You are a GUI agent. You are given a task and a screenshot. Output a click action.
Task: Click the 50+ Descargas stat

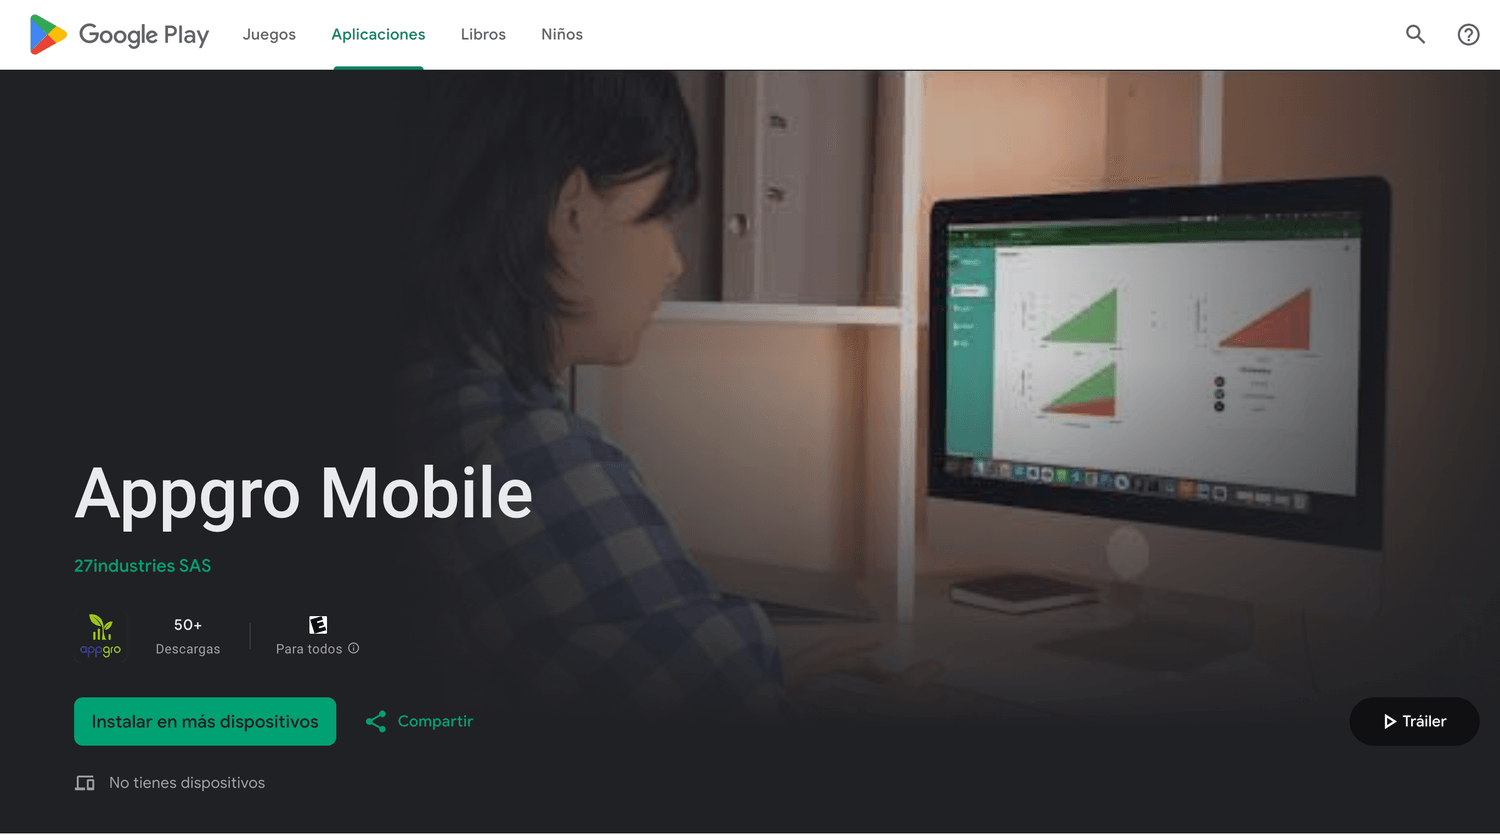[x=188, y=636]
